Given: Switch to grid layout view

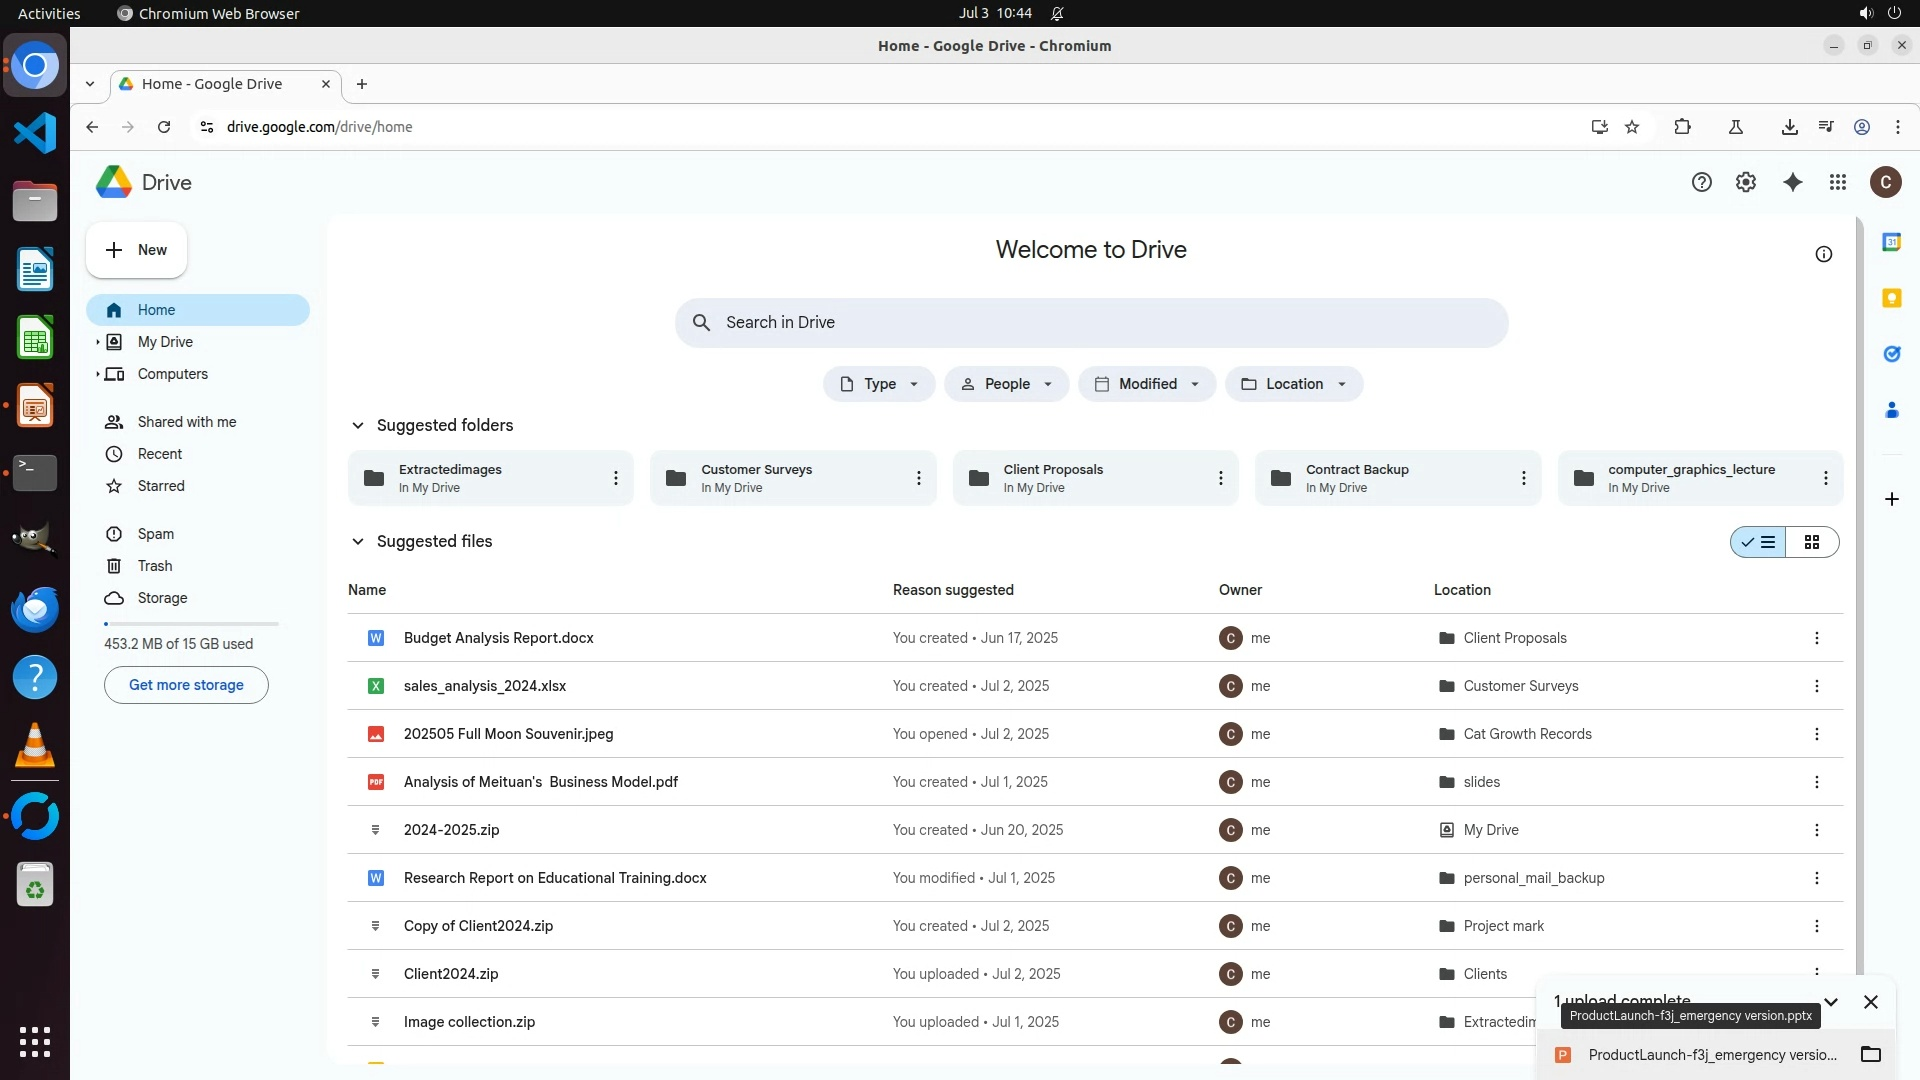Looking at the screenshot, I should [1811, 542].
